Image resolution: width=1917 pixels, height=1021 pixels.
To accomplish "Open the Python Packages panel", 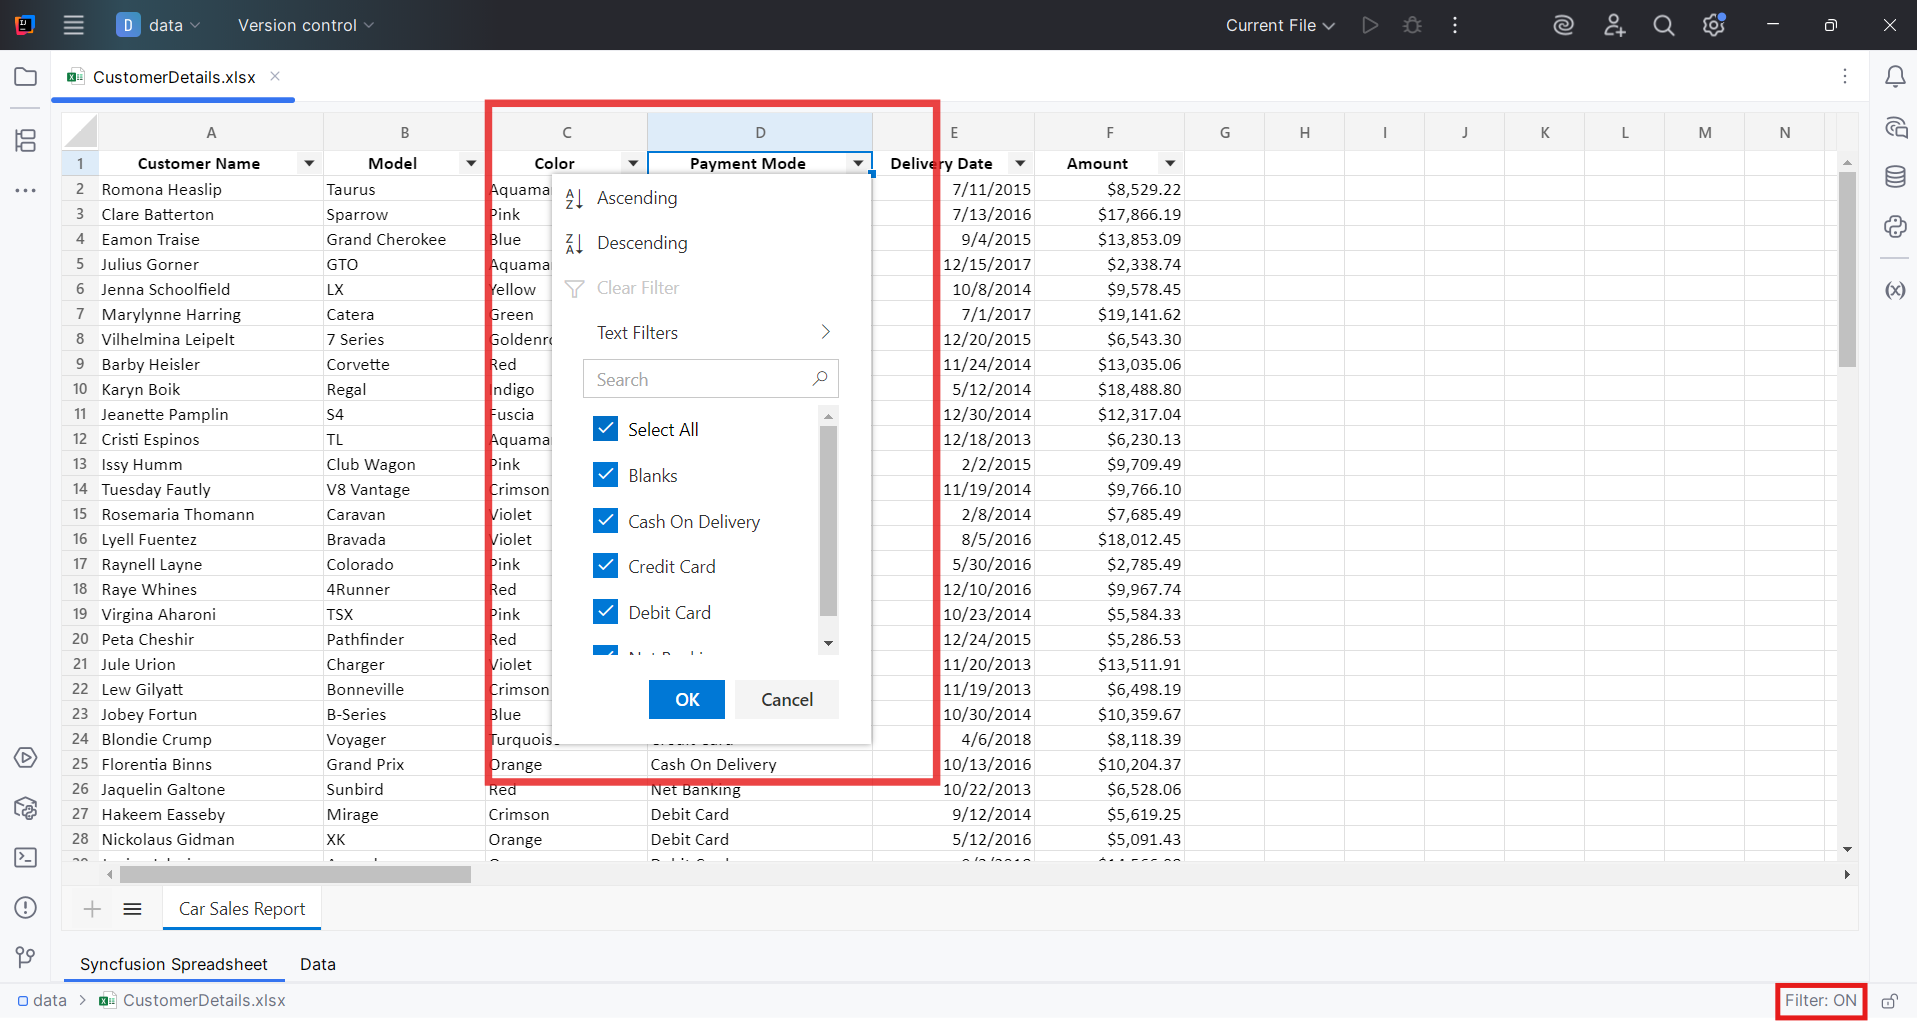I will [1896, 227].
